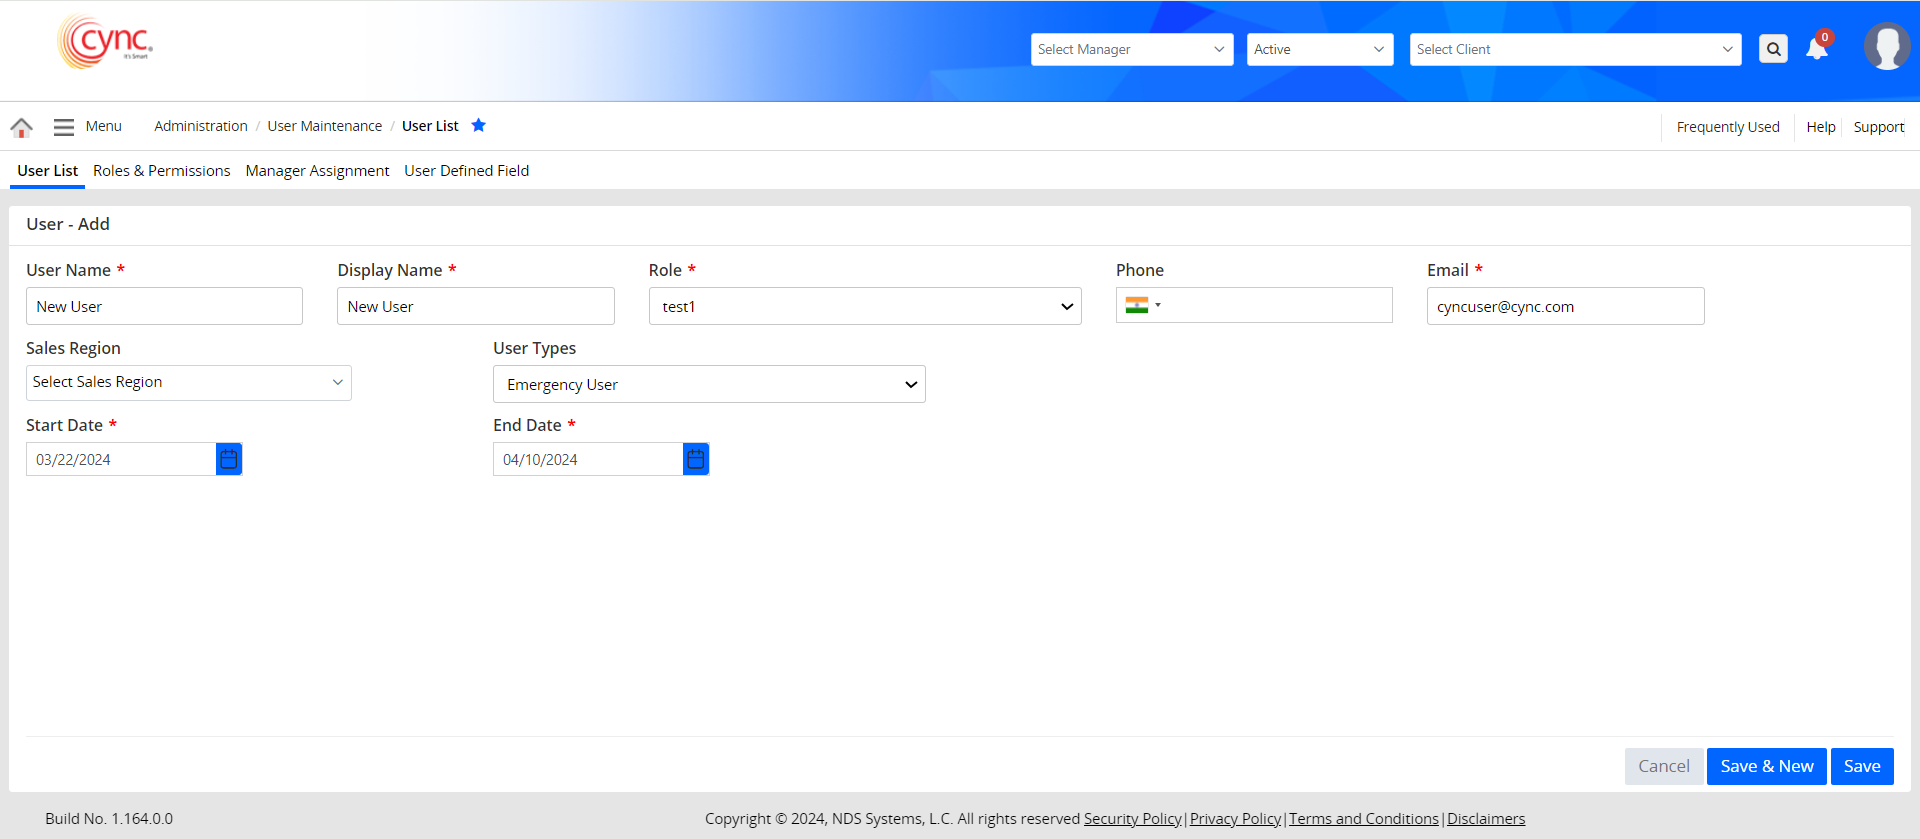Open the Select Client dropdown
This screenshot has width=1920, height=839.
click(1574, 49)
